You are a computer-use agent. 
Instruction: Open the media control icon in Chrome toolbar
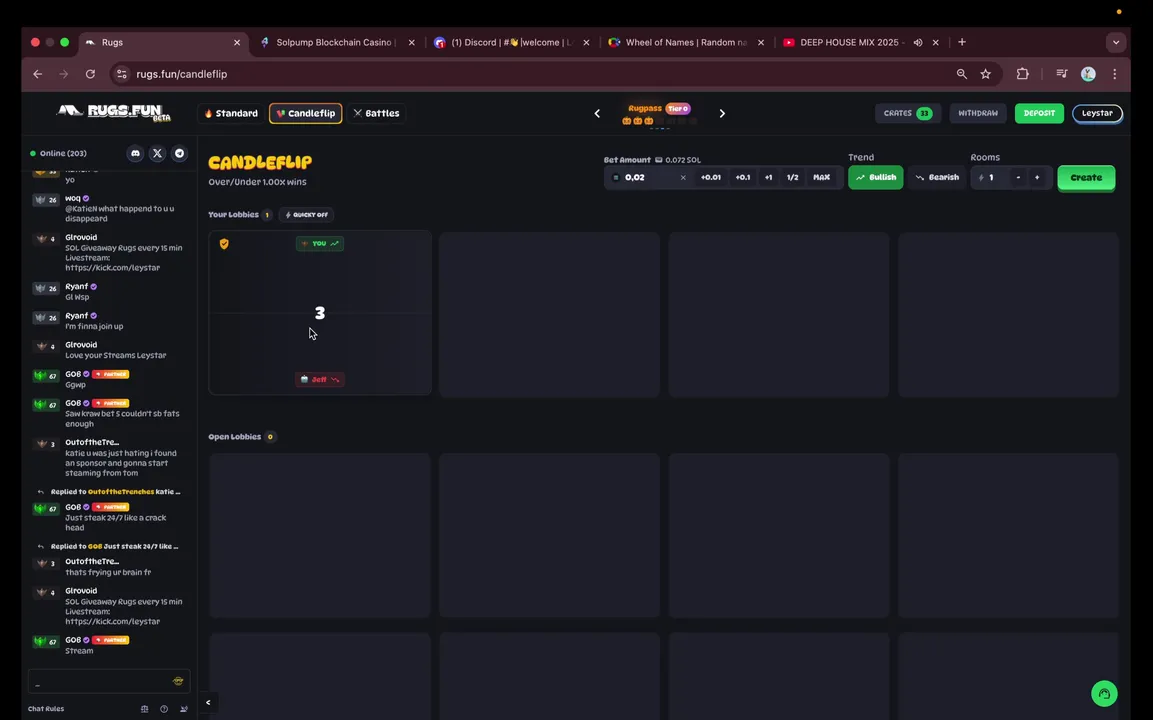click(1062, 74)
